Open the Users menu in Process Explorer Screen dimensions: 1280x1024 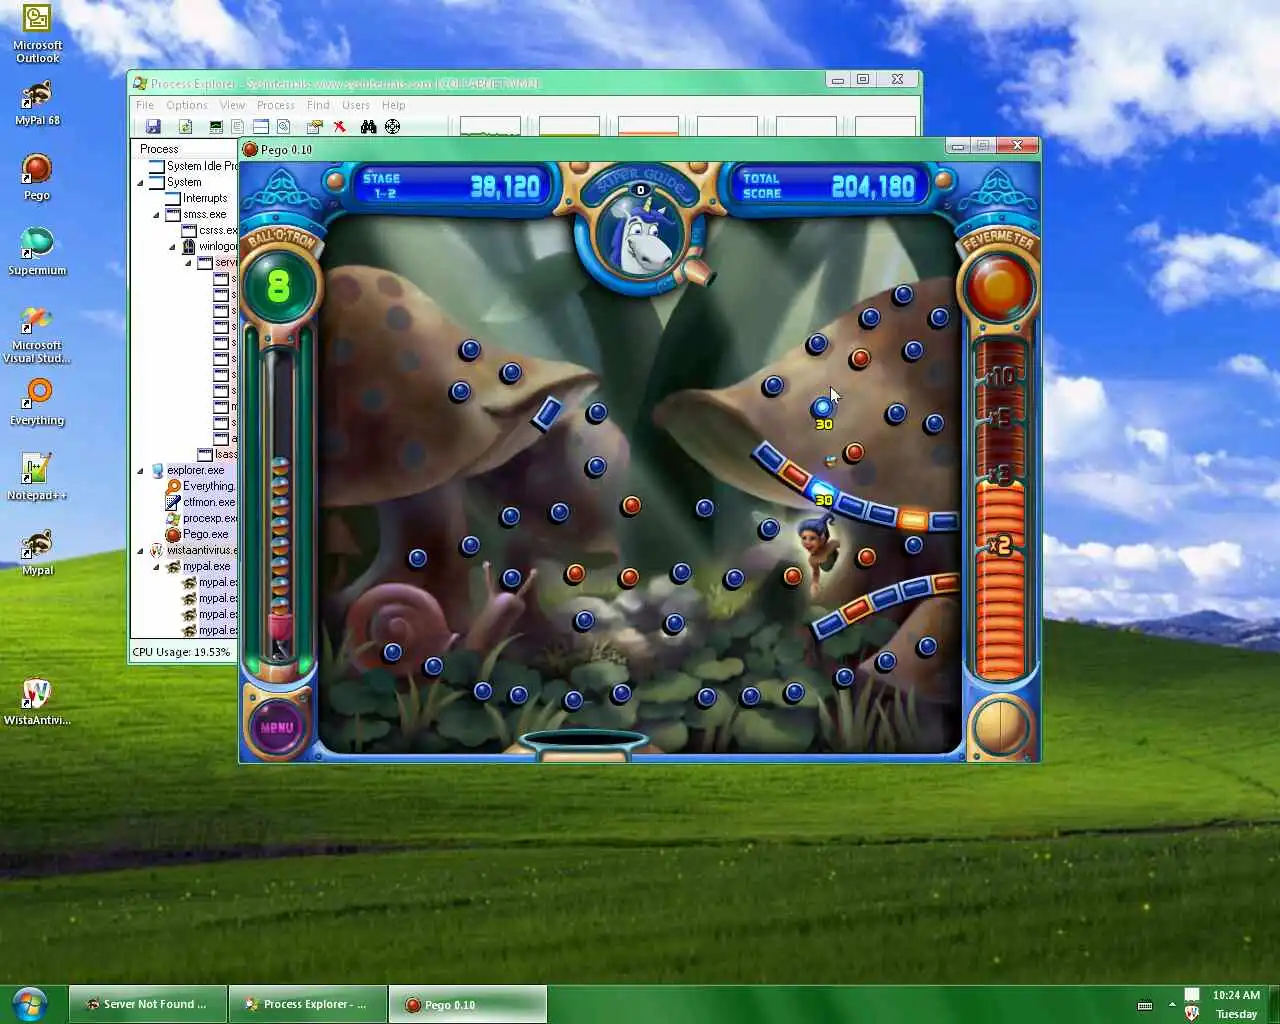[x=356, y=105]
